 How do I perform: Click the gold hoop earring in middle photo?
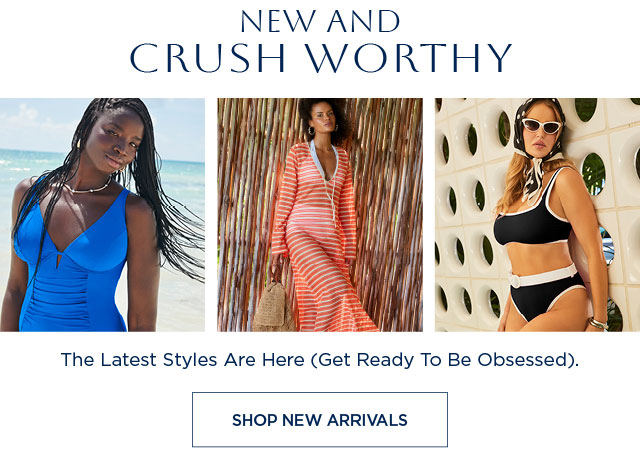tap(311, 131)
